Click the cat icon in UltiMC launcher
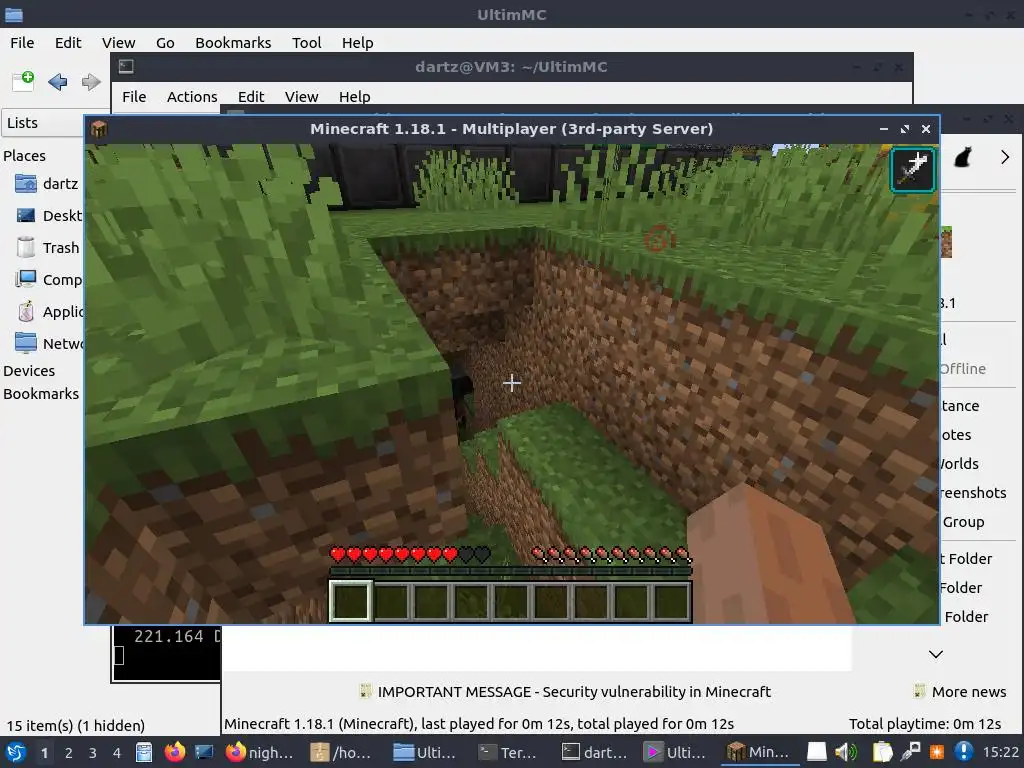The width and height of the screenshot is (1024, 768). click(963, 157)
